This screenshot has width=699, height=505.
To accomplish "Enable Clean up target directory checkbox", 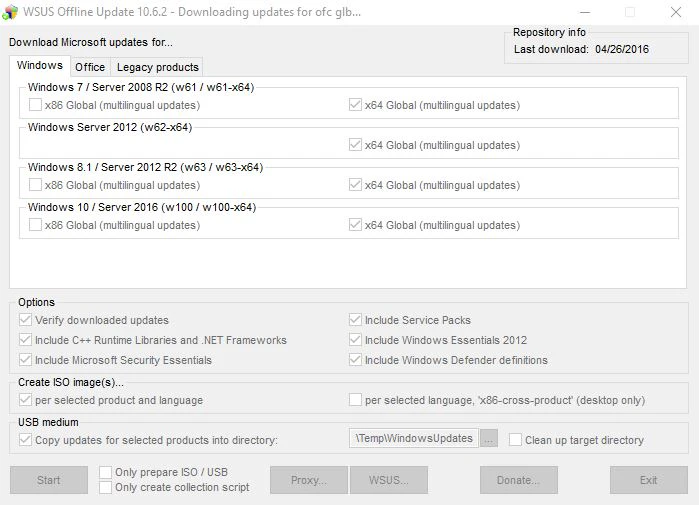I will click(516, 440).
